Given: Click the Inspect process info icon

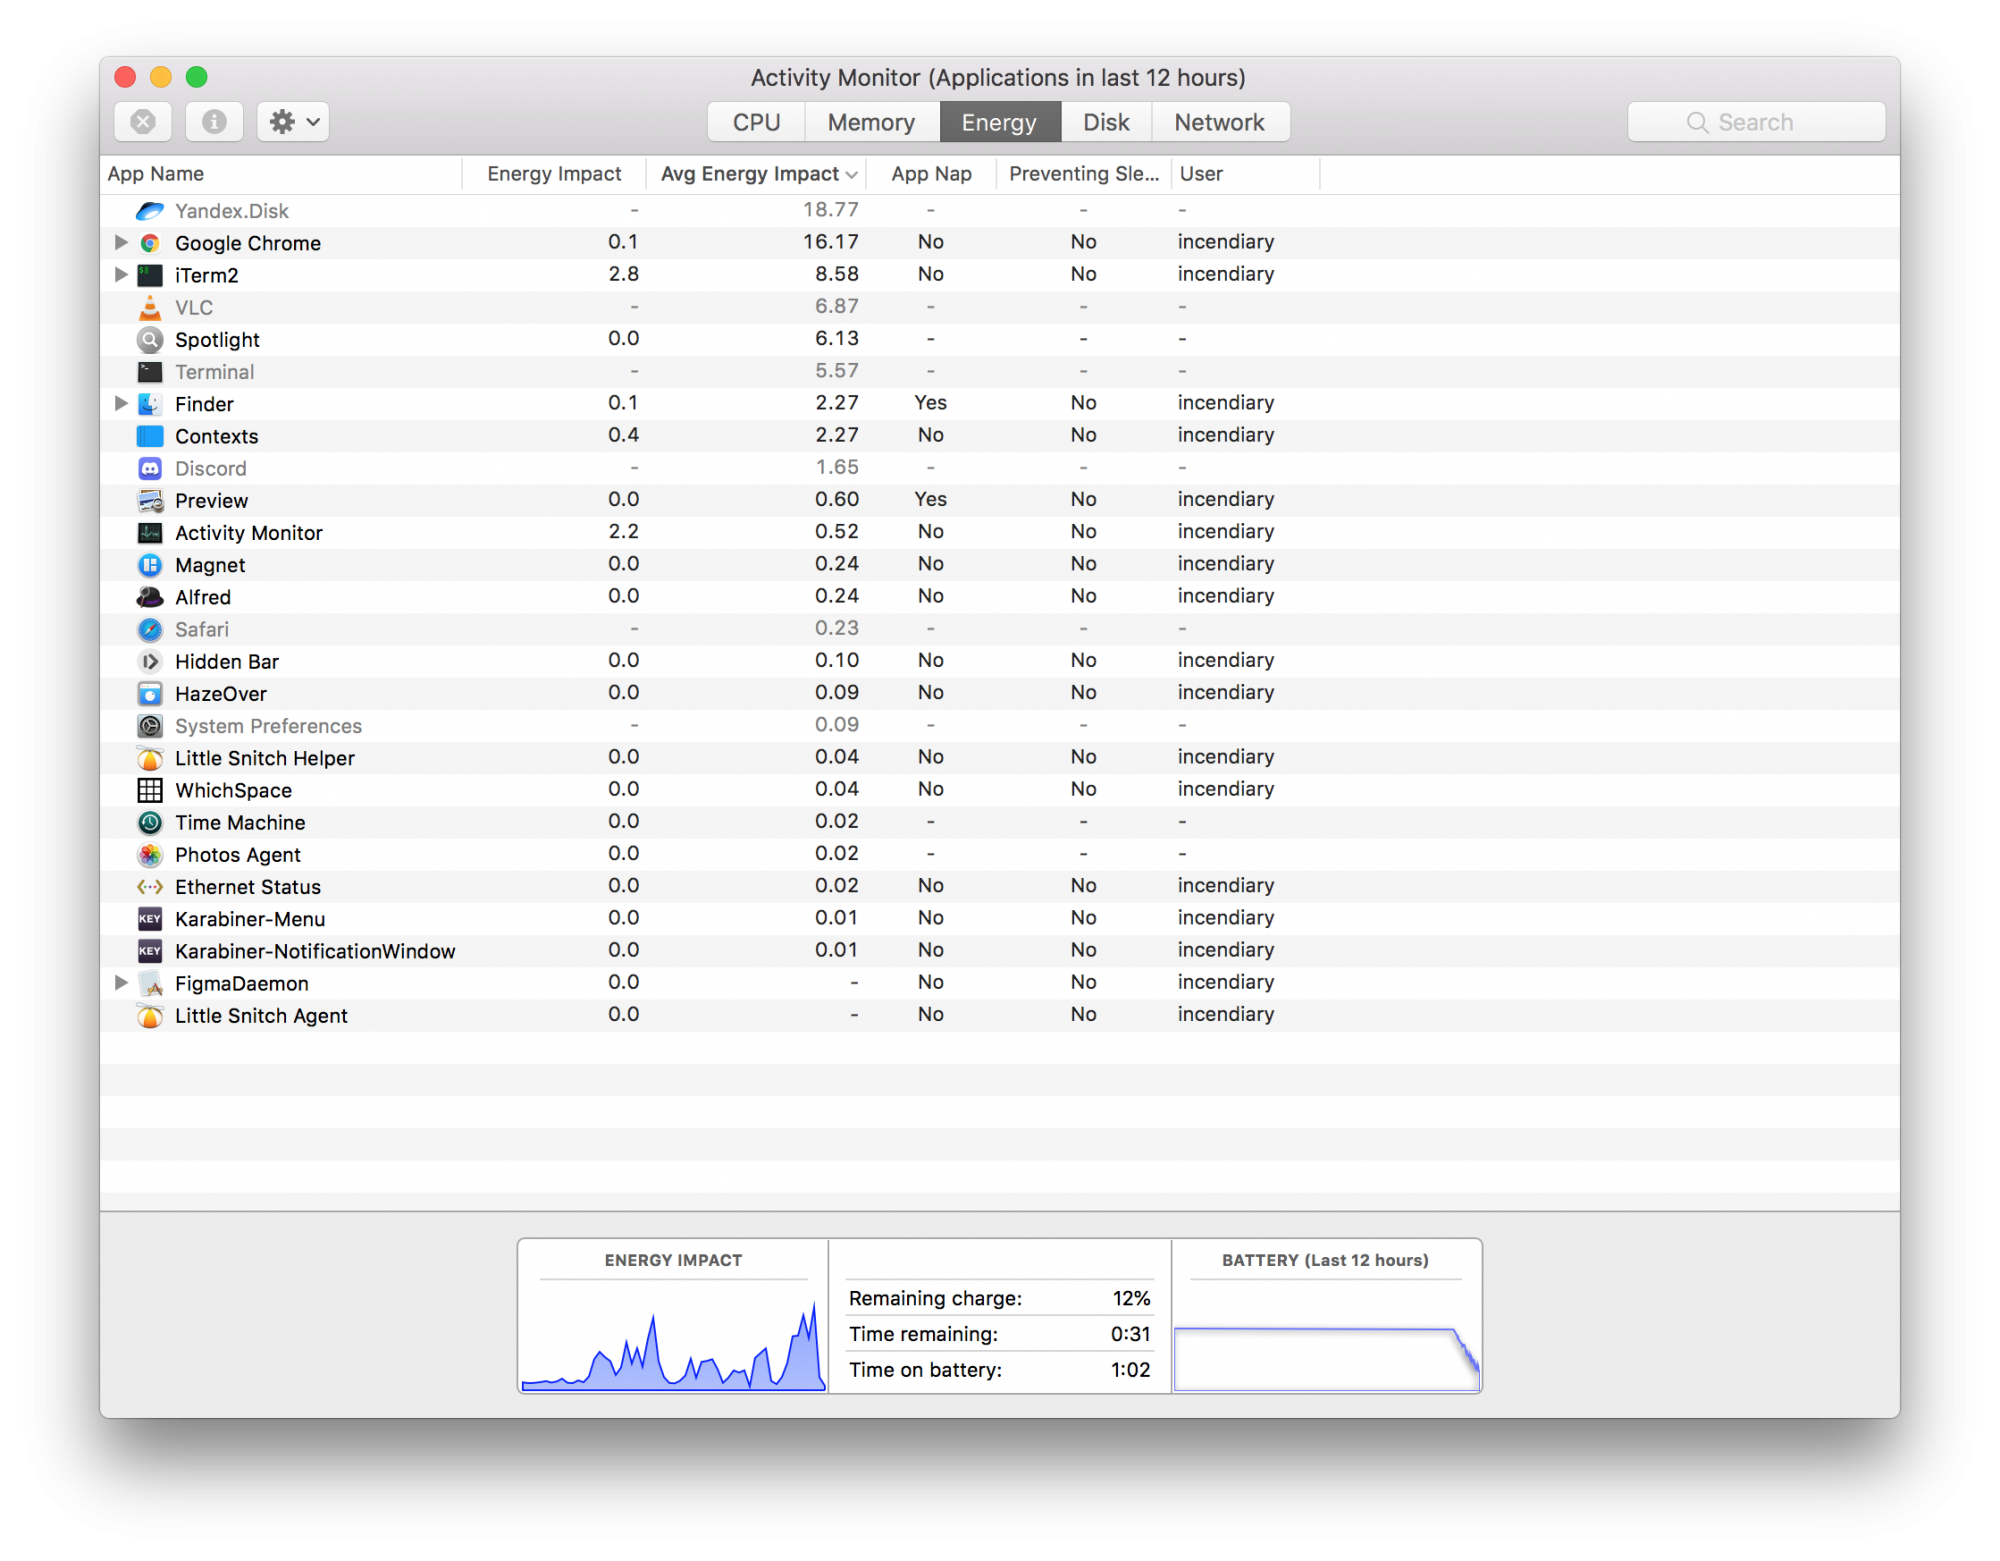Looking at the screenshot, I should coord(214,122).
